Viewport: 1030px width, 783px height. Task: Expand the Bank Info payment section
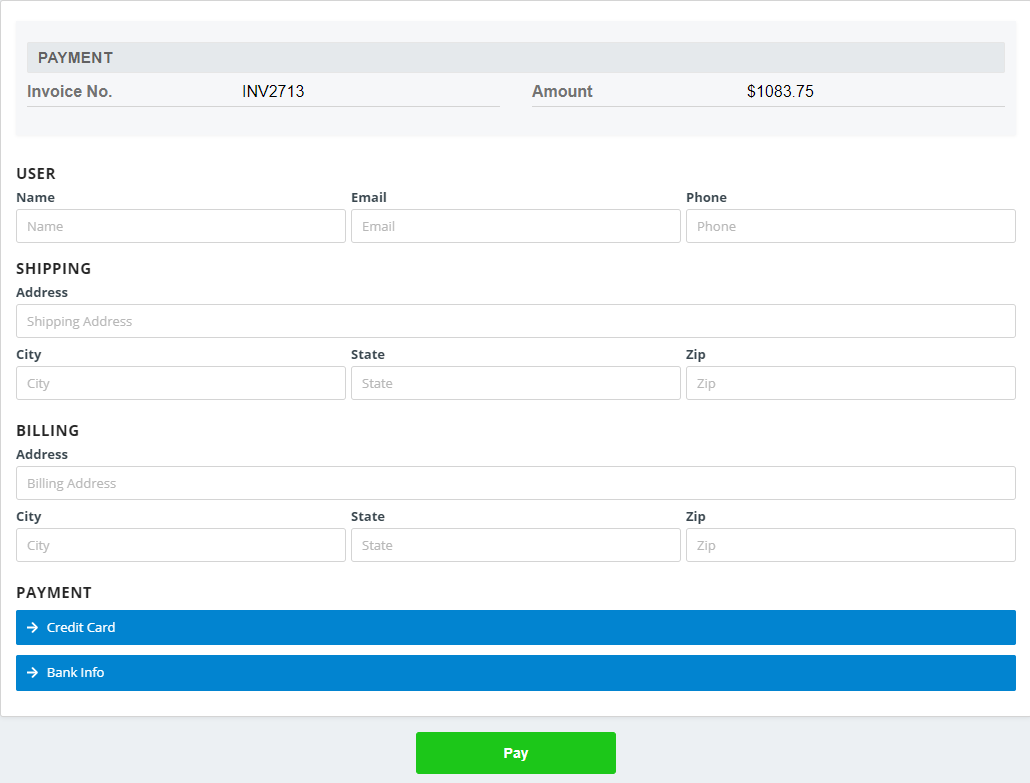(515, 672)
